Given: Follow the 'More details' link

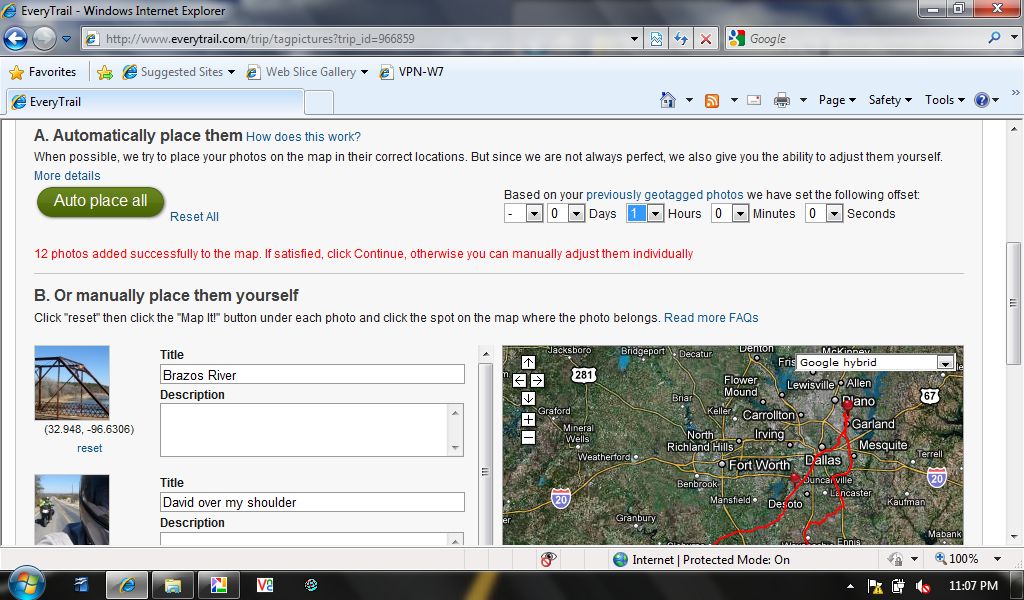Looking at the screenshot, I should [x=67, y=176].
